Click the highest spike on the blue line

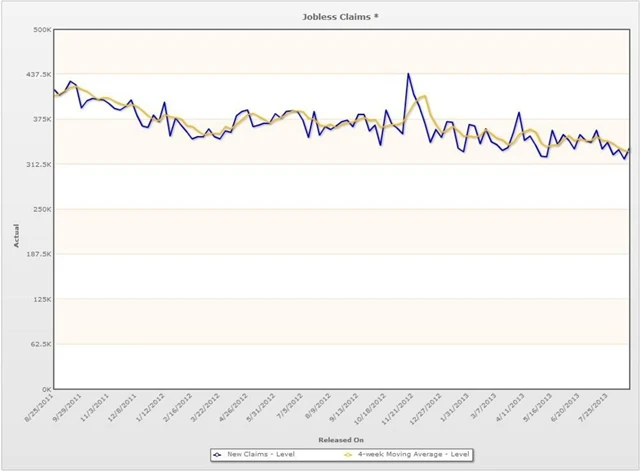tap(408, 74)
